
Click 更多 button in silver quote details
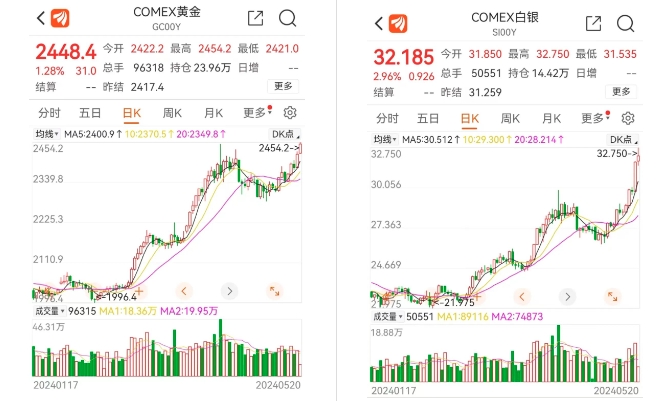[621, 91]
